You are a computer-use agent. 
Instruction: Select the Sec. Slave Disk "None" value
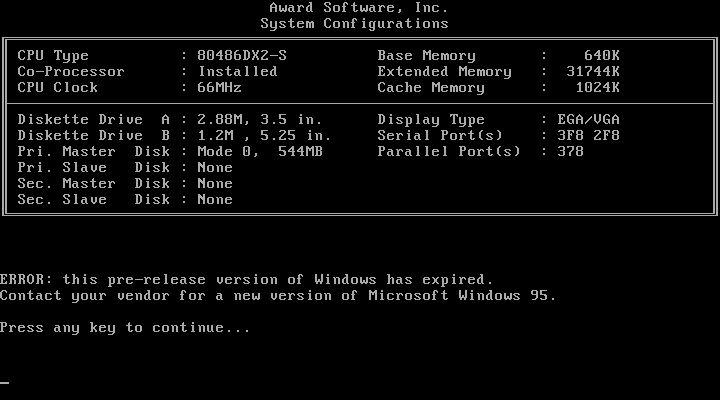(x=215, y=200)
